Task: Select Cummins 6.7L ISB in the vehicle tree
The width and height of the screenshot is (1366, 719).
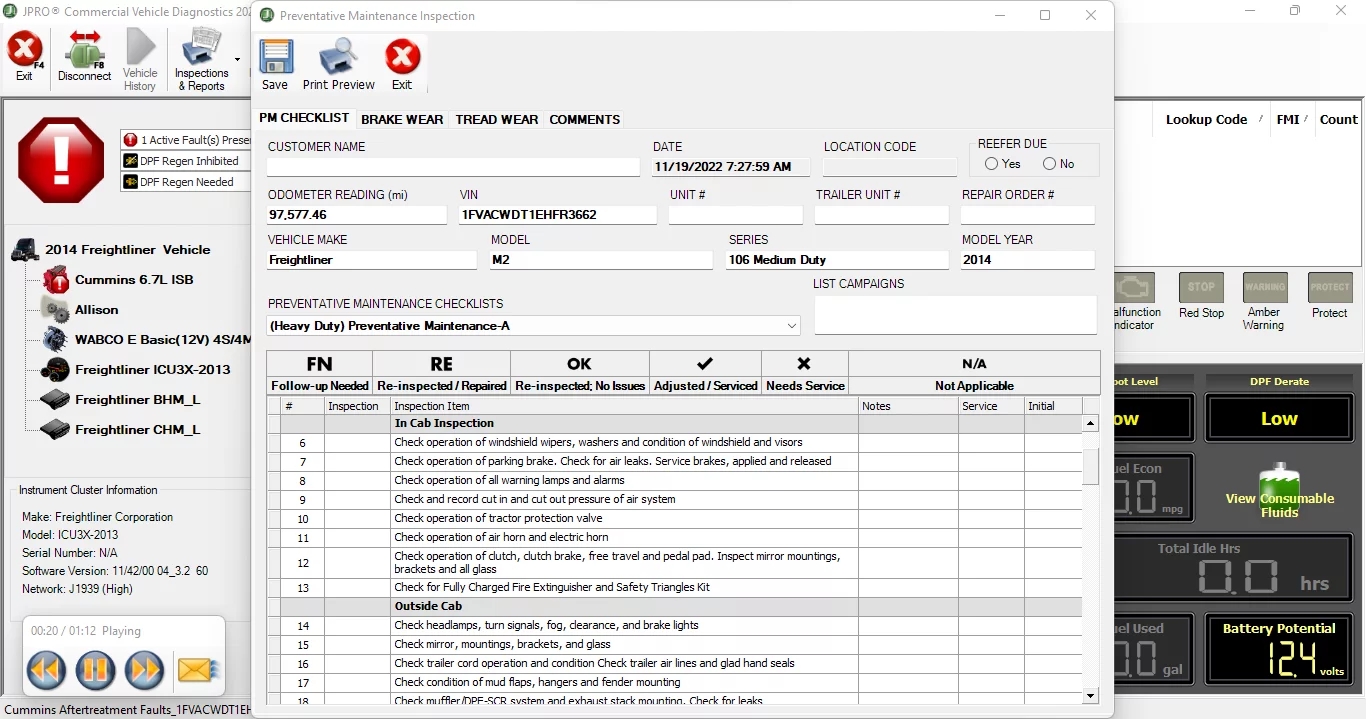Action: (133, 280)
